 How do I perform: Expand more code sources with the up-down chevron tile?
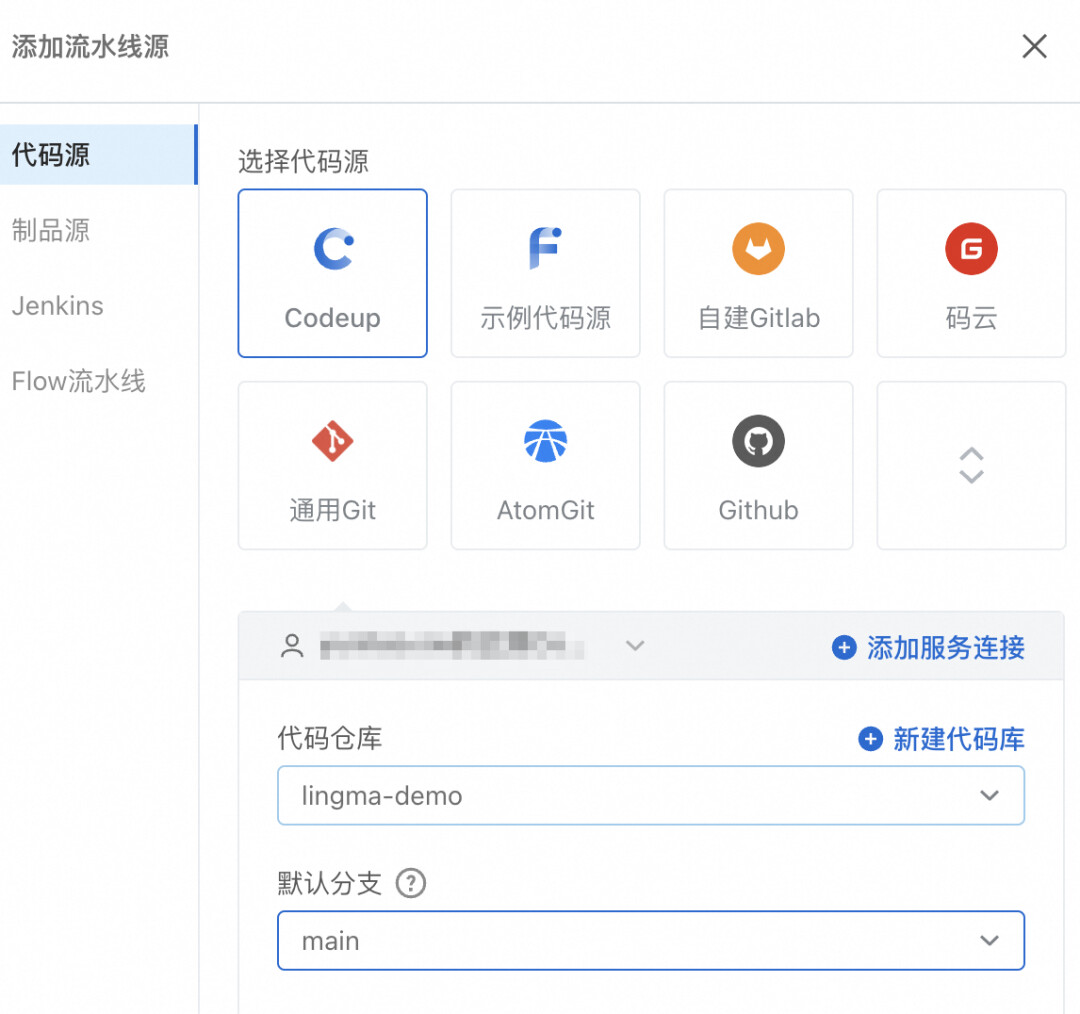tap(971, 465)
